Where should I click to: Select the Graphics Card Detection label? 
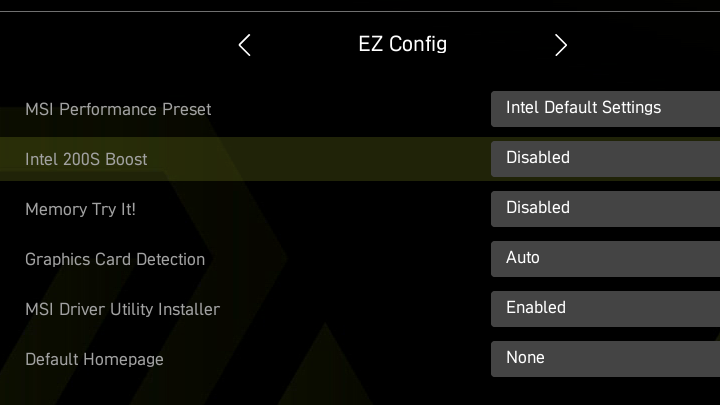point(115,259)
